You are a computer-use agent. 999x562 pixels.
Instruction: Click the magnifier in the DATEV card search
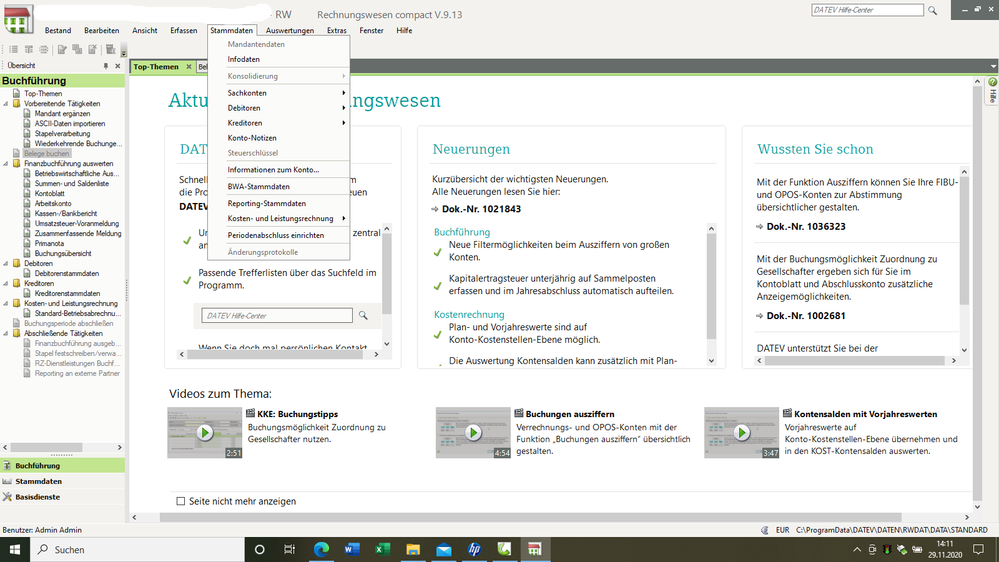coord(363,315)
